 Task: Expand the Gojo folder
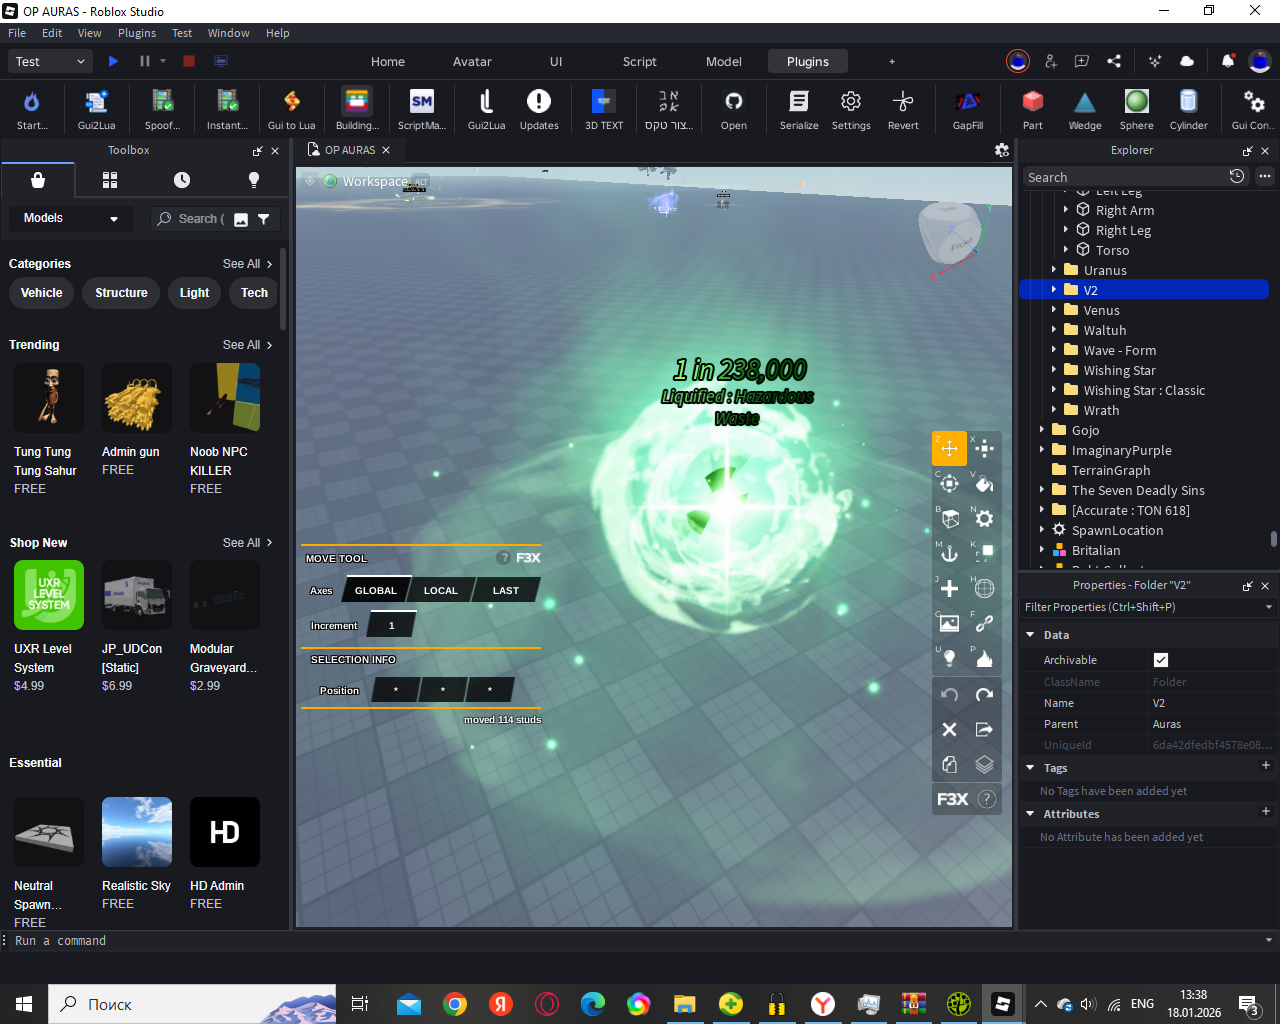[1042, 430]
